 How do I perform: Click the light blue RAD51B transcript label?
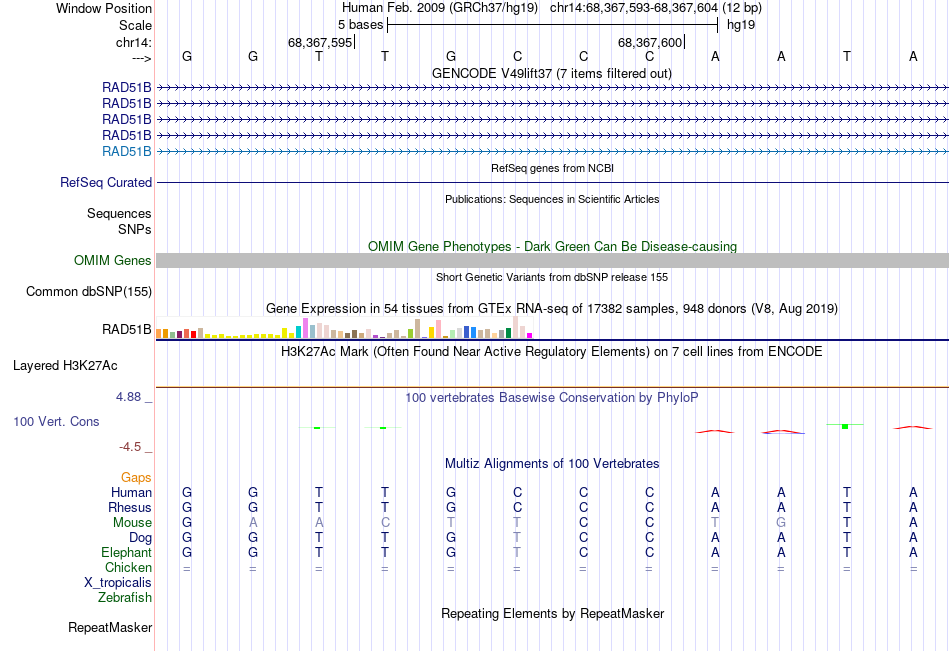[x=127, y=152]
